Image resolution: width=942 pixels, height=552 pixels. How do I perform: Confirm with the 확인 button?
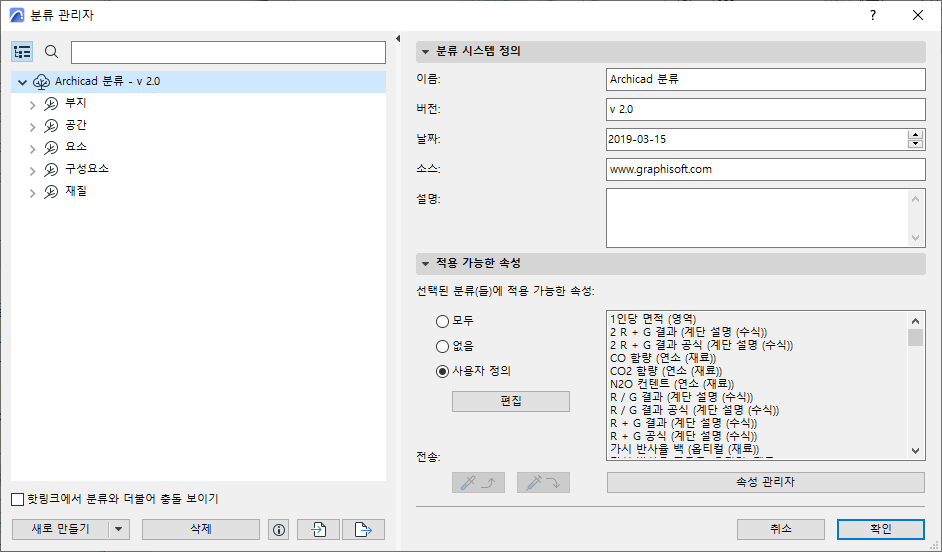point(881,530)
